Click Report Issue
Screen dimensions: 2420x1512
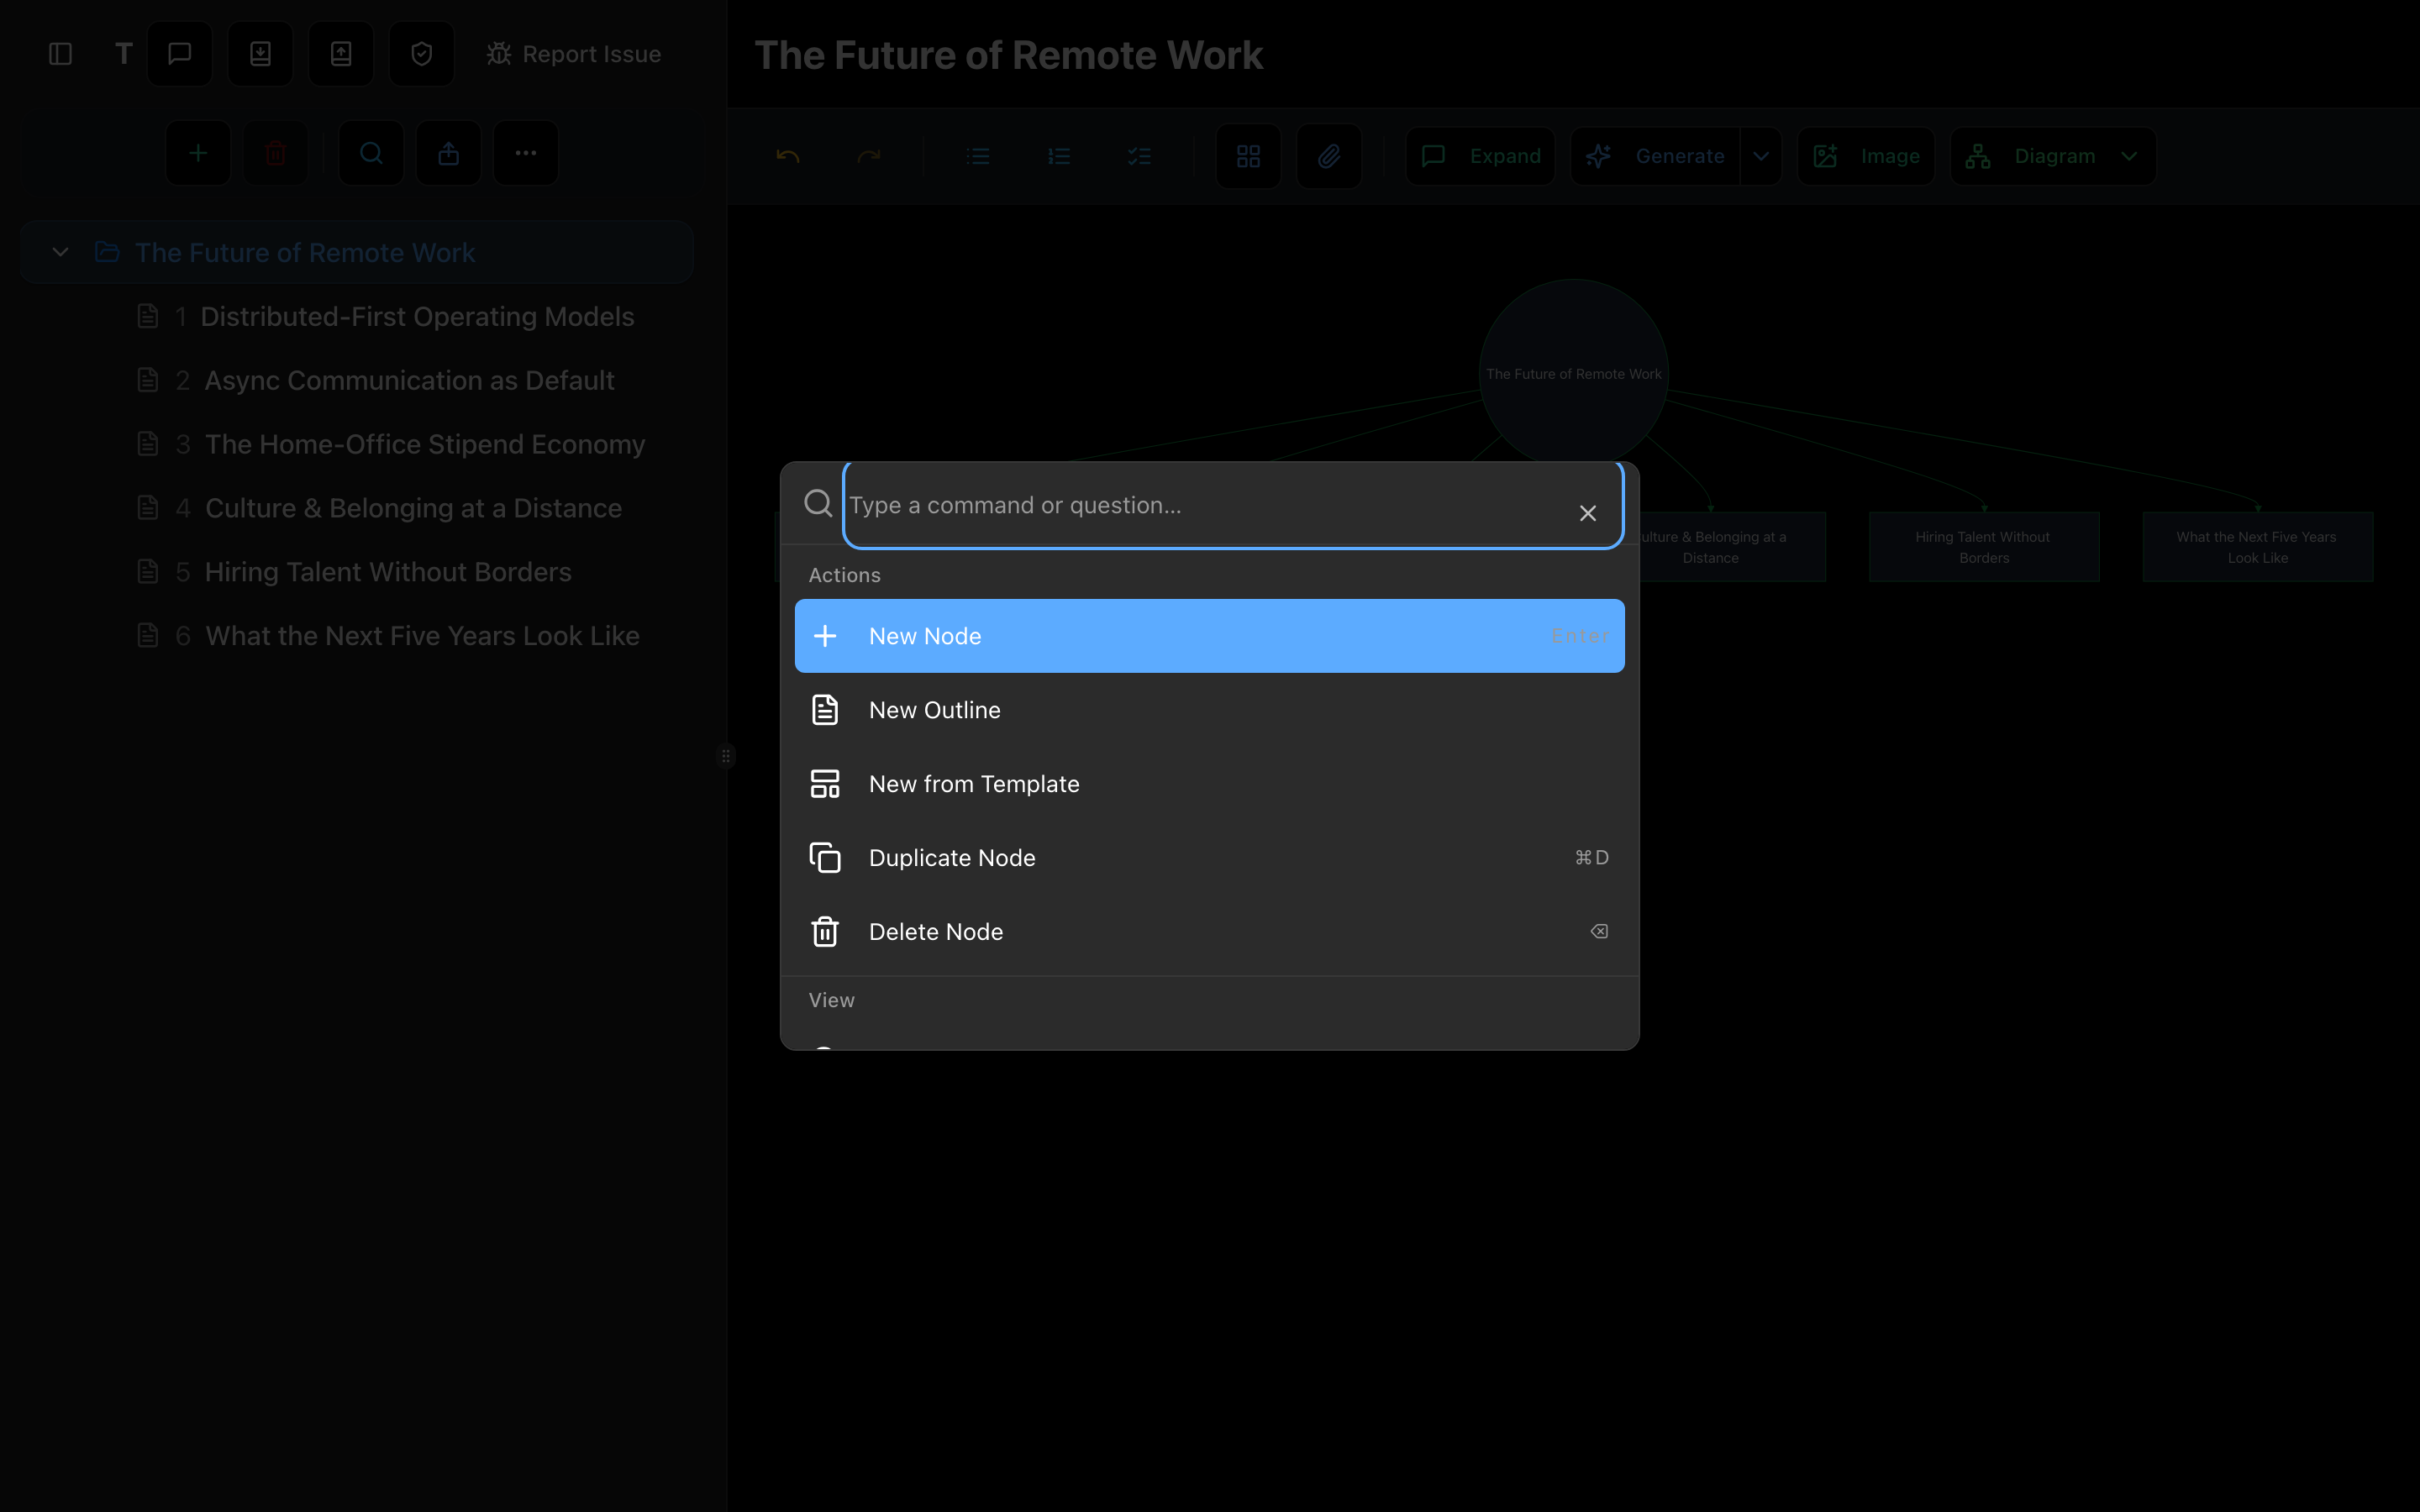coord(573,54)
